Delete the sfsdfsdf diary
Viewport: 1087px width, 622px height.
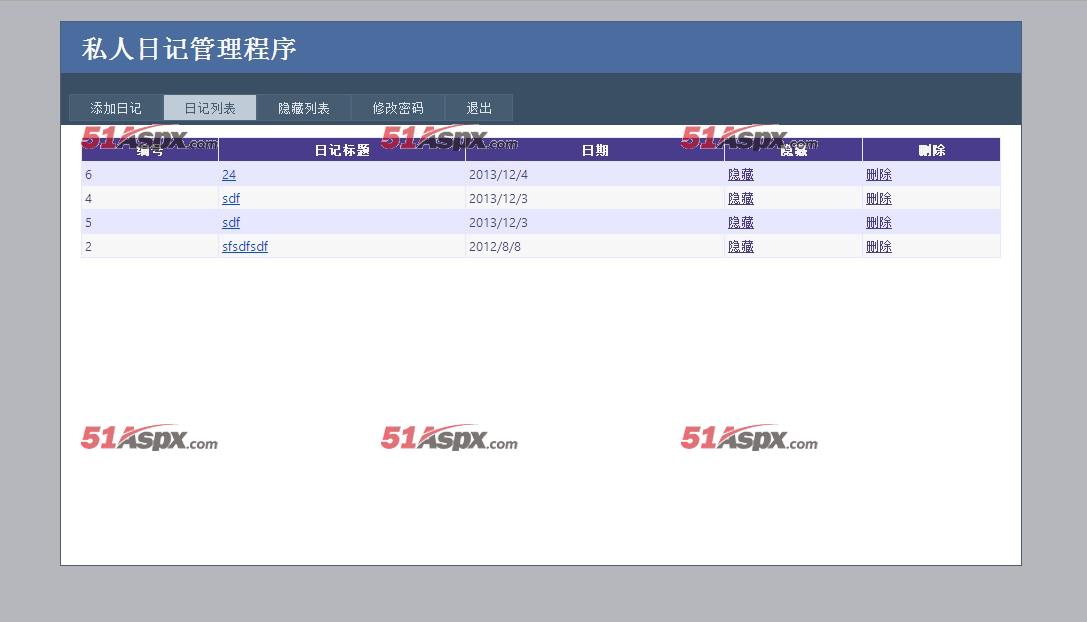878,247
